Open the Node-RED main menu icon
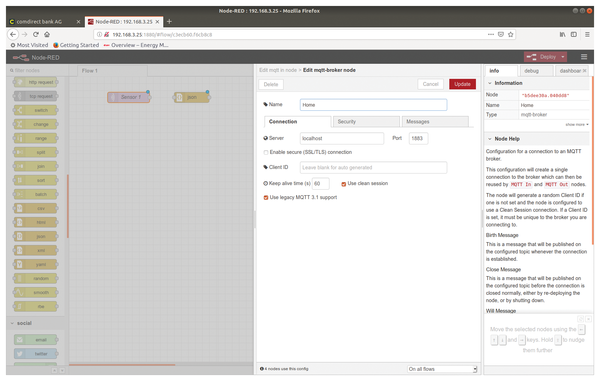The width and height of the screenshot is (600, 381). coord(584,57)
